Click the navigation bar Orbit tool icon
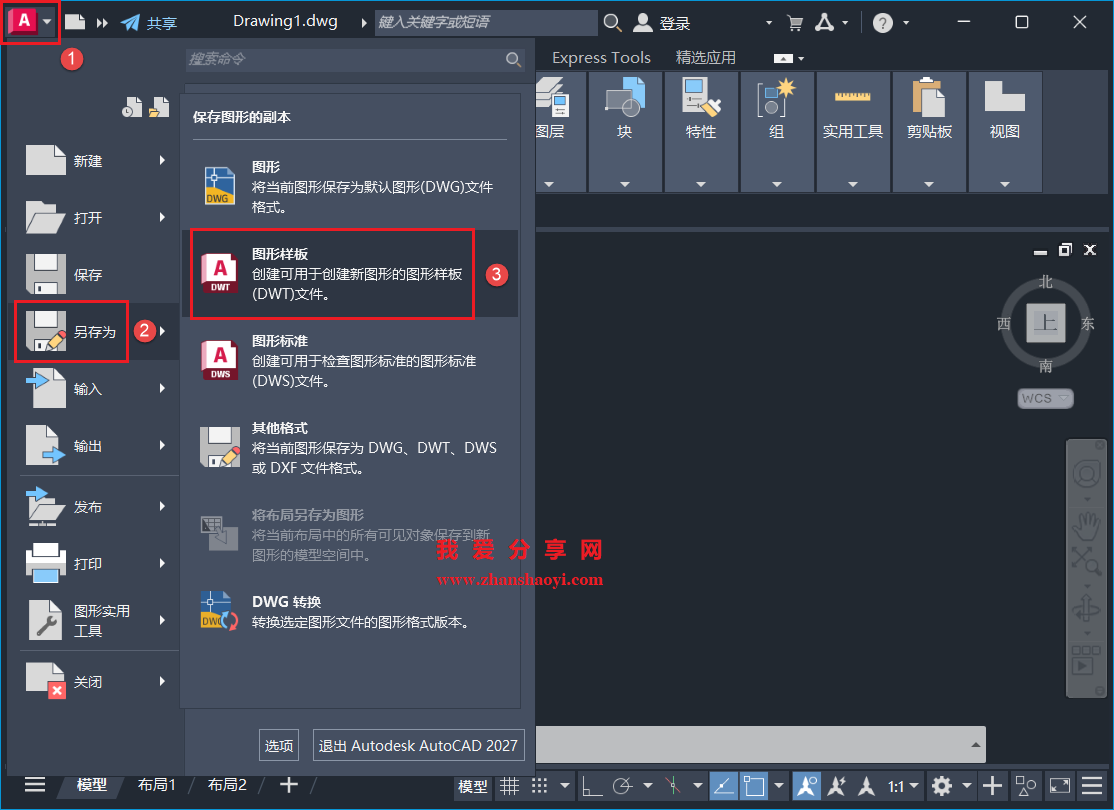The width and height of the screenshot is (1114, 810). 1086,609
